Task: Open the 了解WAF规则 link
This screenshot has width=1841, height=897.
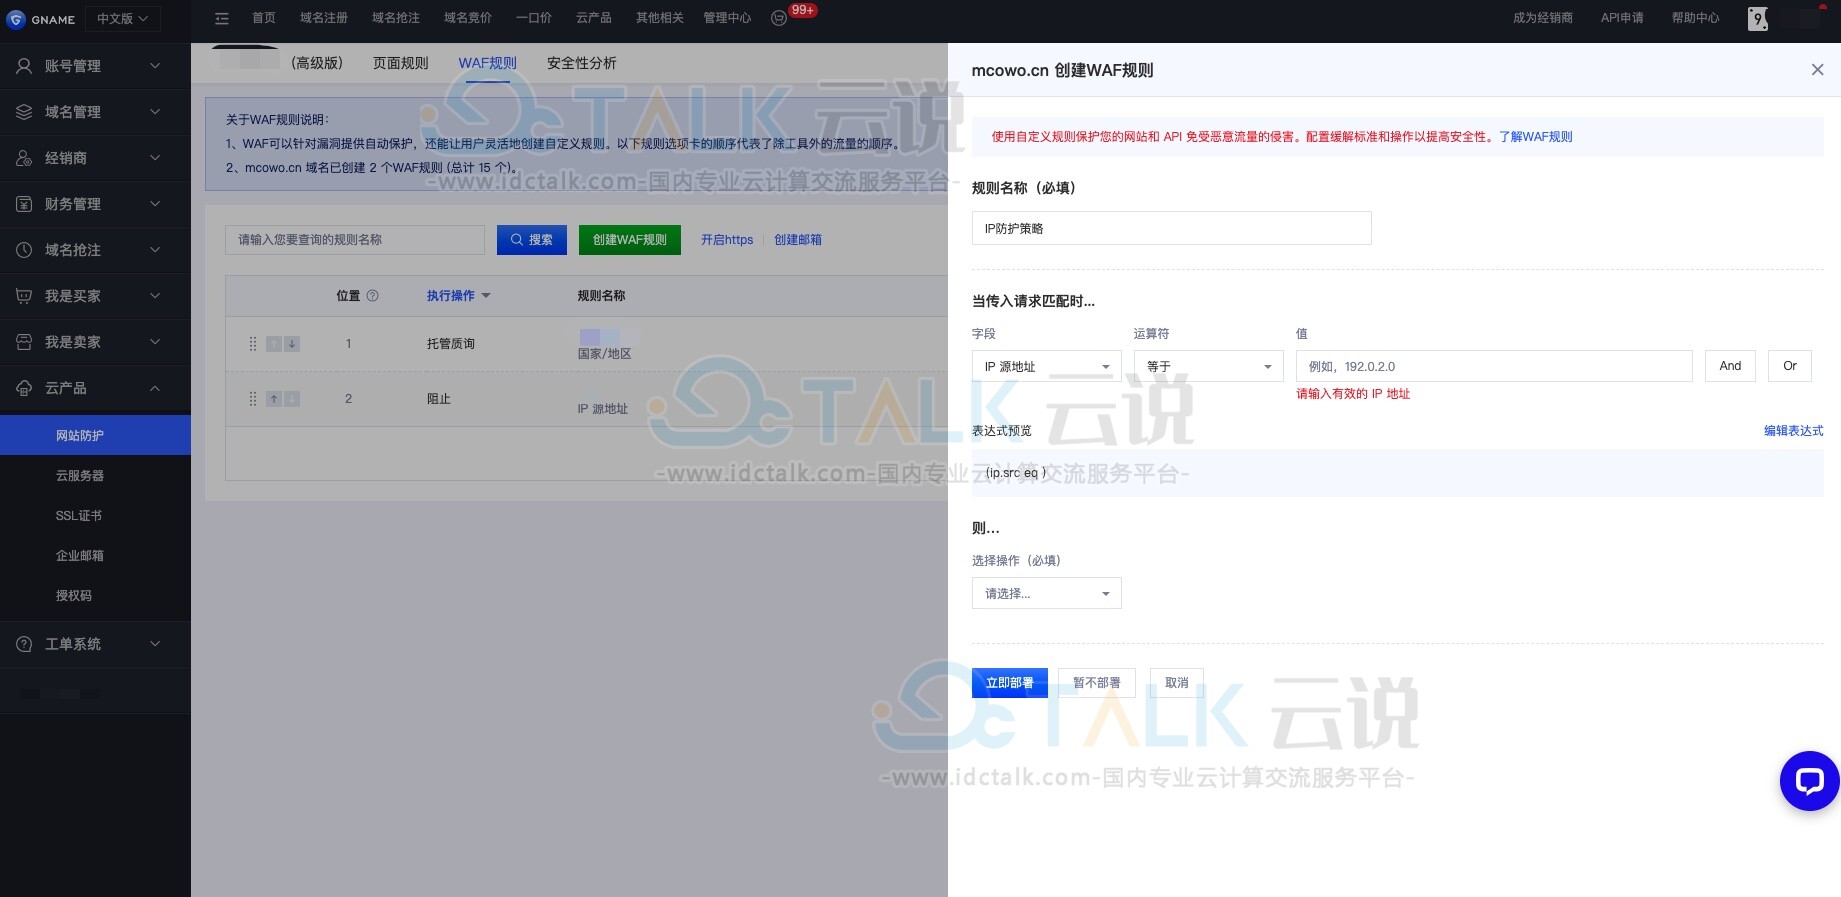Action: tap(1535, 137)
